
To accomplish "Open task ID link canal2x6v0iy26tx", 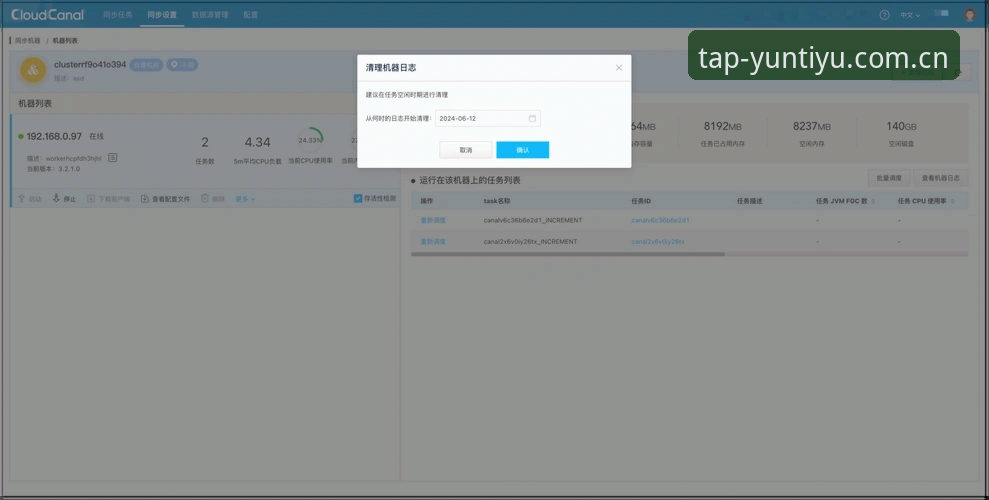I will (x=657, y=241).
